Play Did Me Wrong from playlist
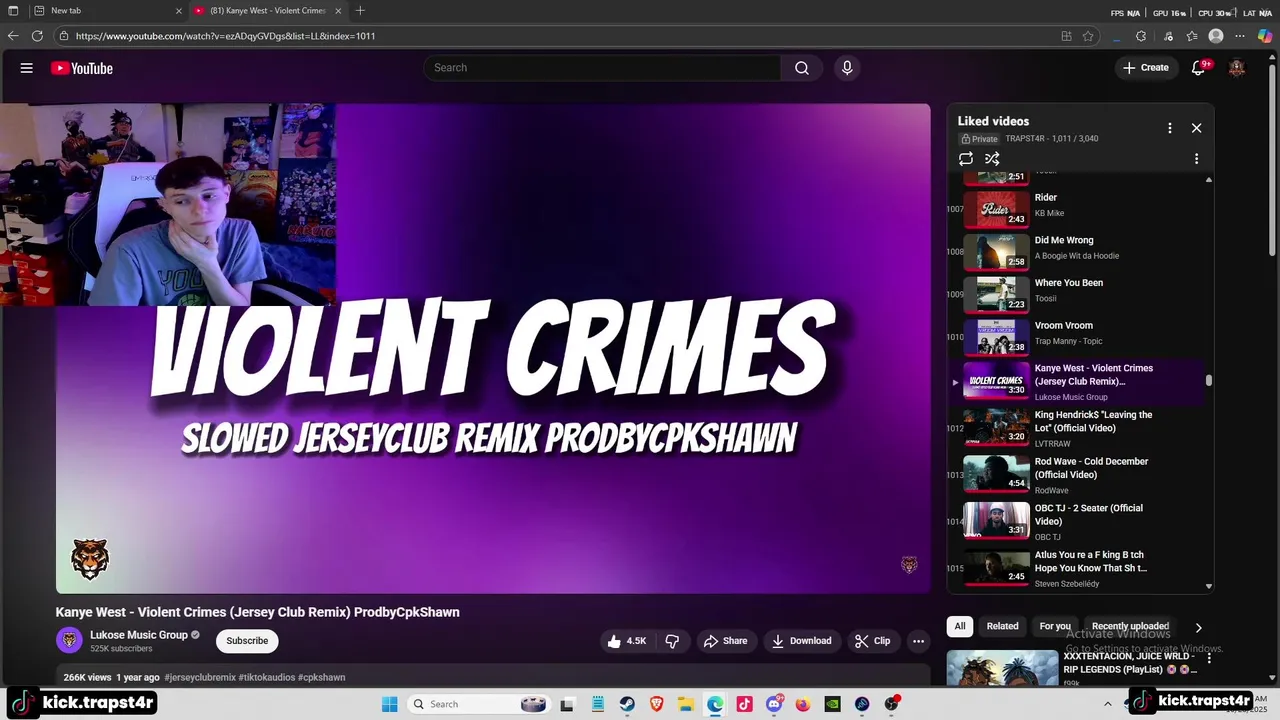1280x720 pixels. coord(1077,252)
